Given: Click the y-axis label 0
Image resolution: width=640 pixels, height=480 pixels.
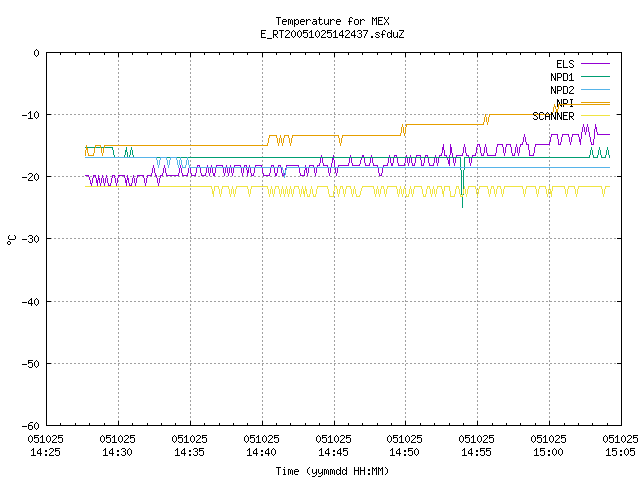Looking at the screenshot, I should click(x=36, y=53).
